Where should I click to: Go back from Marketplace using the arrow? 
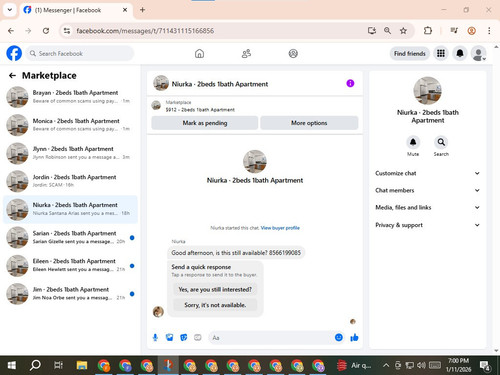click(12, 76)
